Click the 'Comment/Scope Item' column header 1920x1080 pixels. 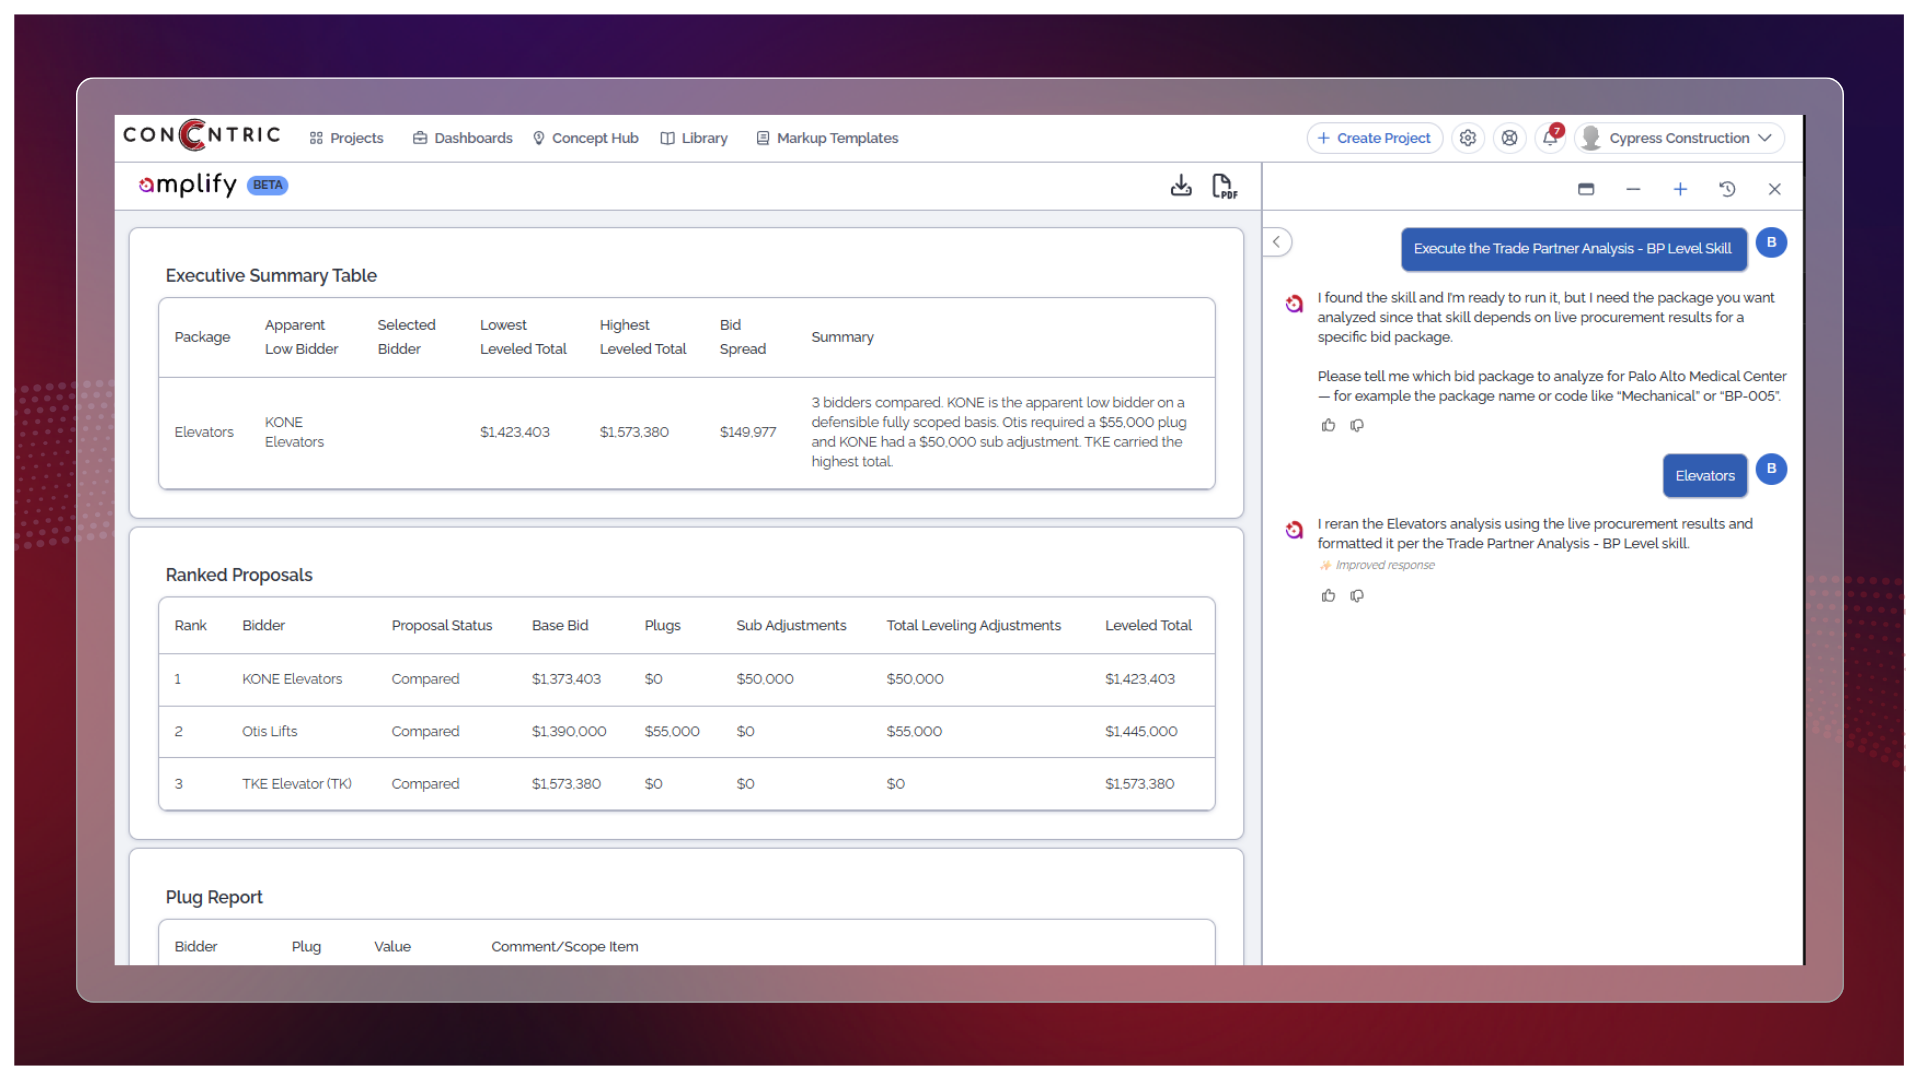pyautogui.click(x=564, y=947)
